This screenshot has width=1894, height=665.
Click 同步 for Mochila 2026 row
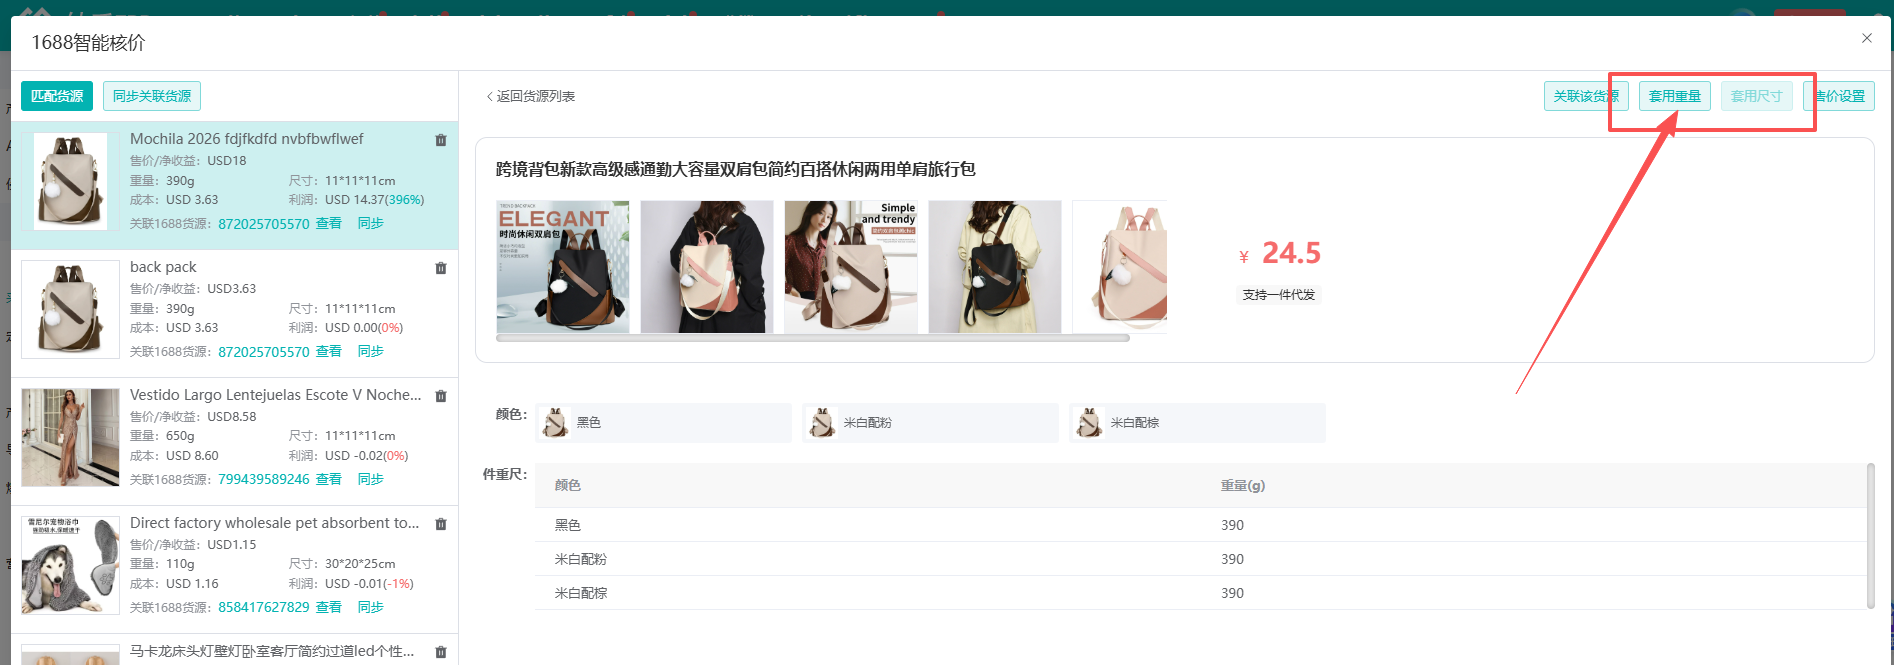point(371,223)
